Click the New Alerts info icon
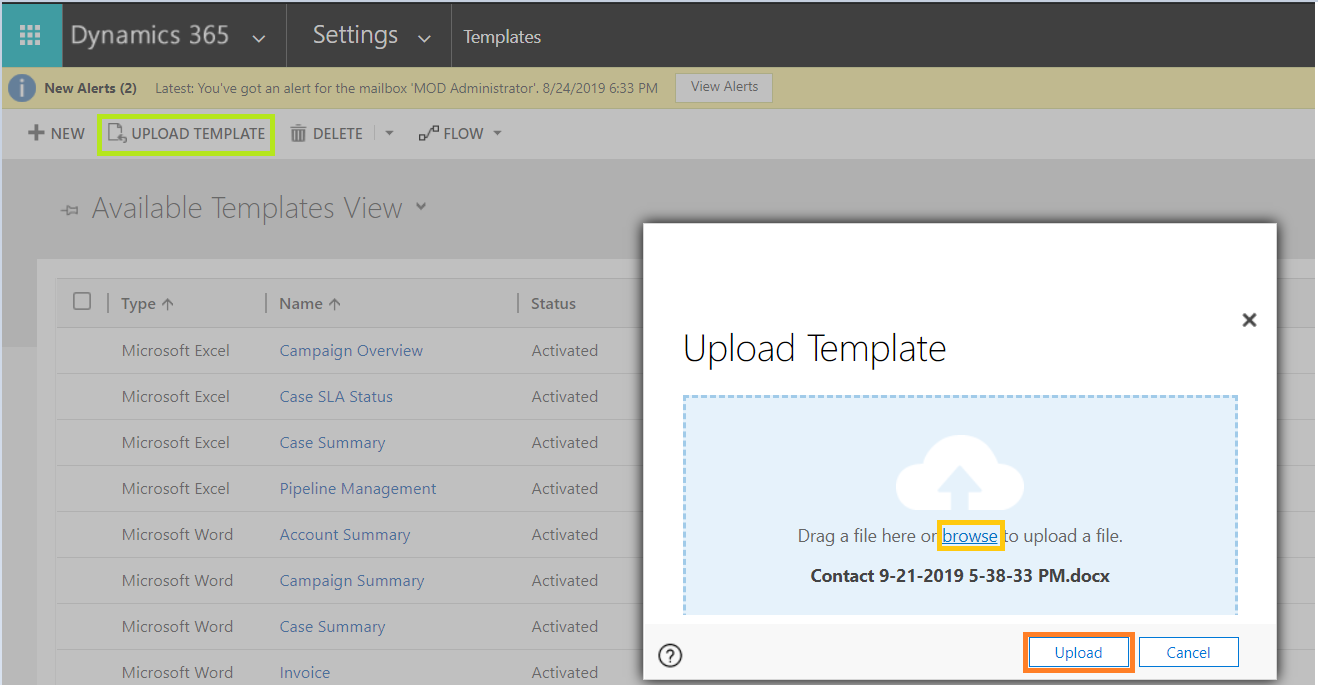Viewport: 1318px width, 685px height. [21, 87]
